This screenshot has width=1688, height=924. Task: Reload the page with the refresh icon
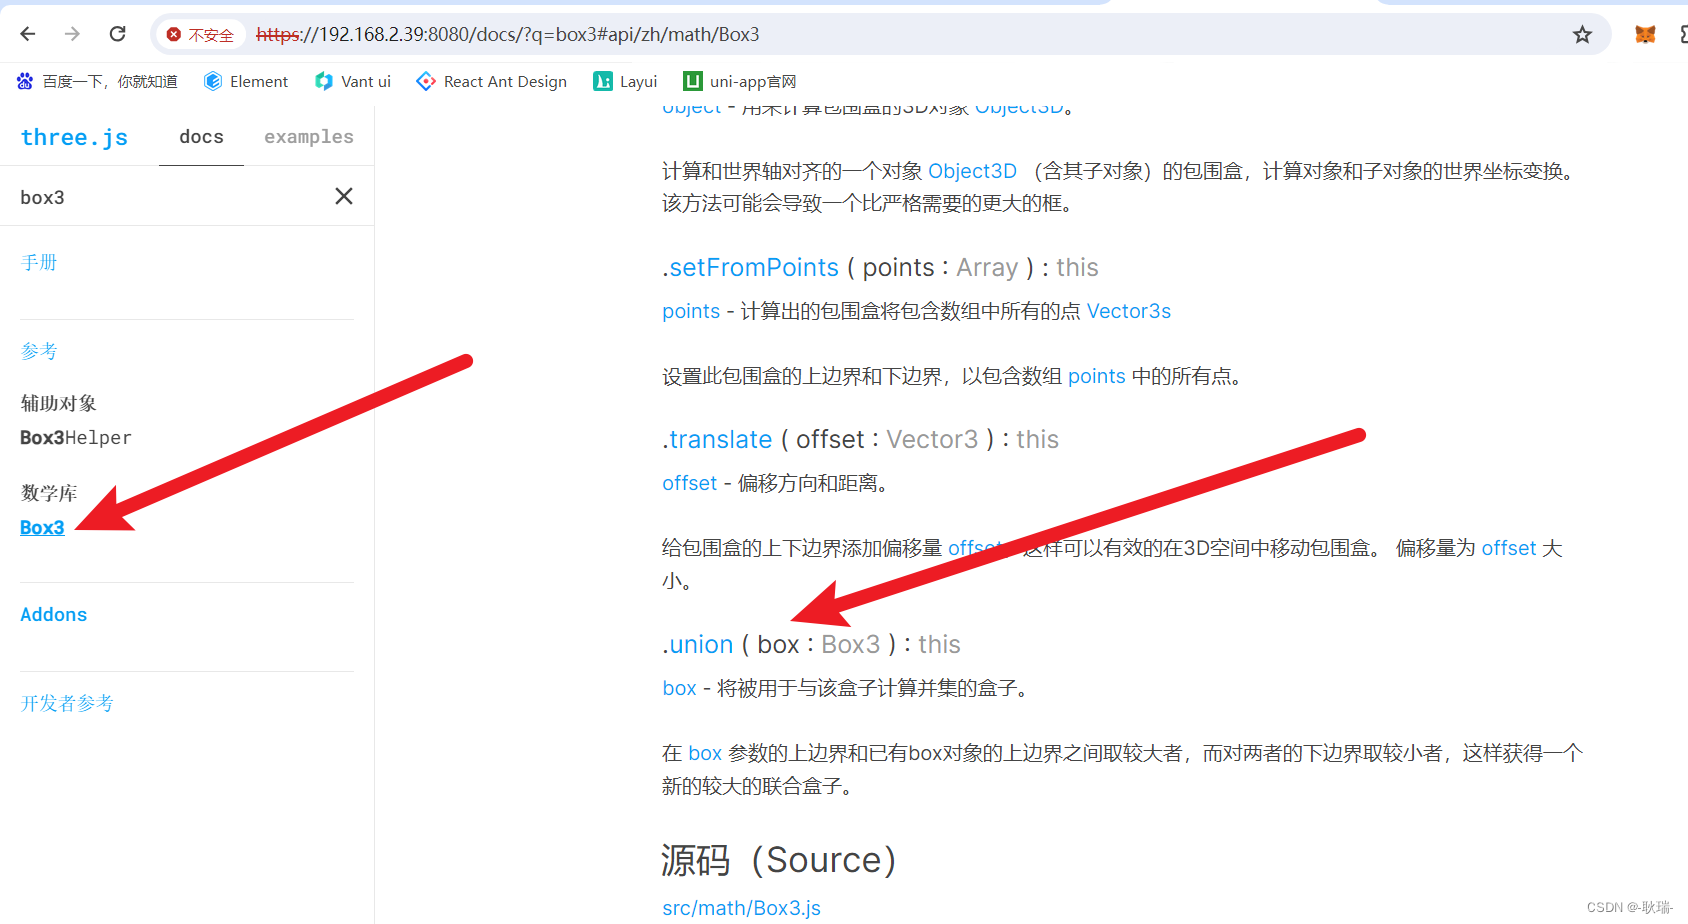(117, 34)
